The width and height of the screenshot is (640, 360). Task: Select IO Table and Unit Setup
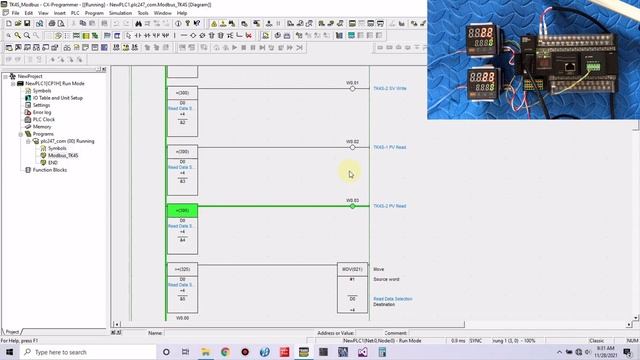[58, 98]
